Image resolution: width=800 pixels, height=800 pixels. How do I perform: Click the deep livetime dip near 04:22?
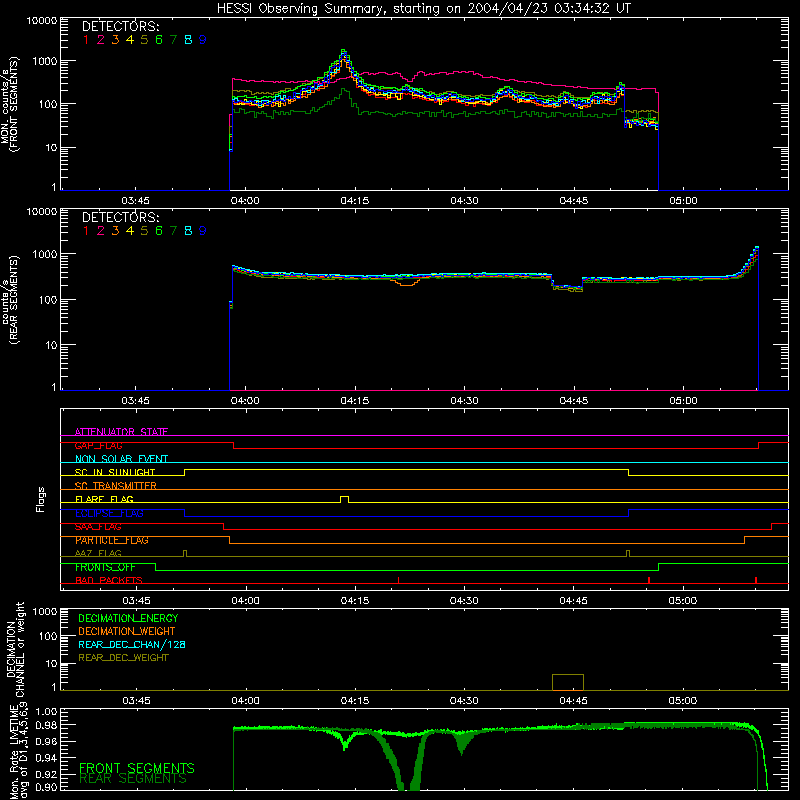click(x=408, y=765)
